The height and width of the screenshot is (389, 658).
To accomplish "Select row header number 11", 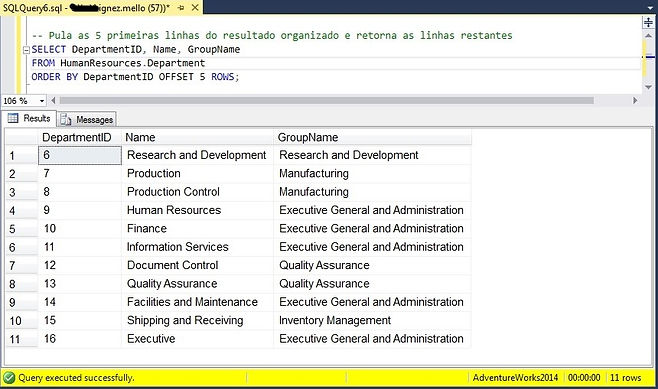I will [22, 339].
